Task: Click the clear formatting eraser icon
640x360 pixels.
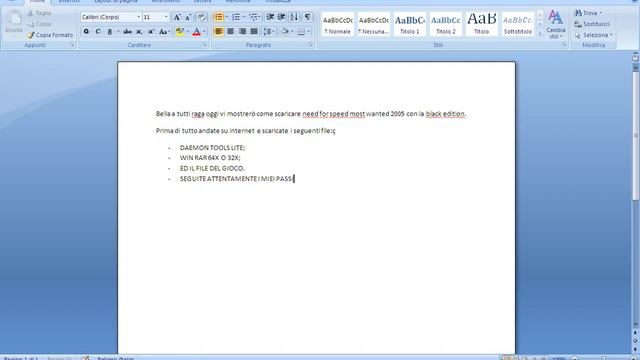Action: [201, 17]
